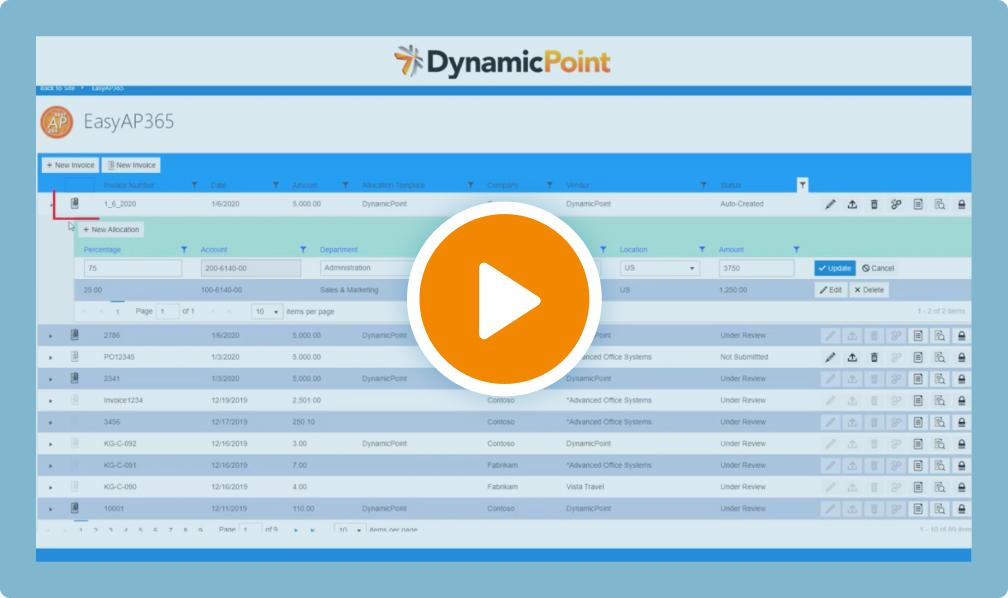Click the allocation Page number input

(167, 312)
